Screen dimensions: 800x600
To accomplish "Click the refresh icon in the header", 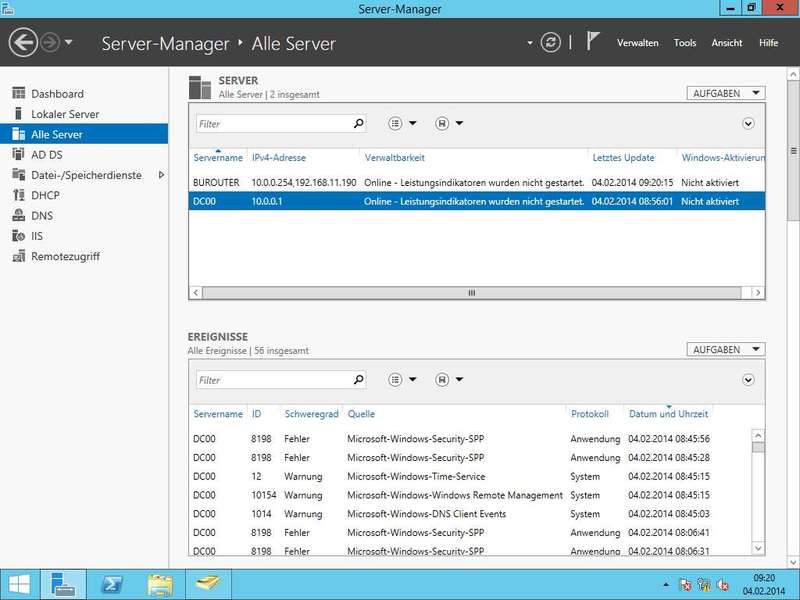I will click(x=550, y=43).
